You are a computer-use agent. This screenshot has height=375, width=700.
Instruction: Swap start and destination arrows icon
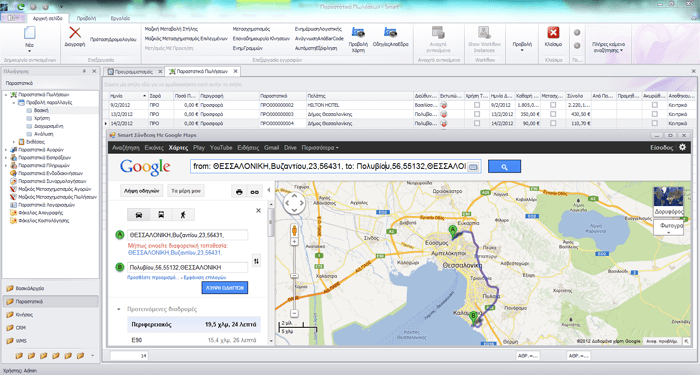point(256,261)
